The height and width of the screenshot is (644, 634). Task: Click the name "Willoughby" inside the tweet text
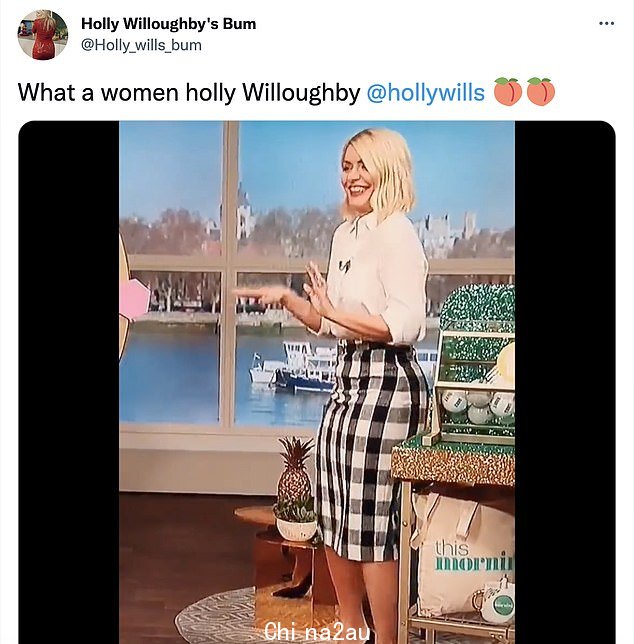(x=301, y=92)
